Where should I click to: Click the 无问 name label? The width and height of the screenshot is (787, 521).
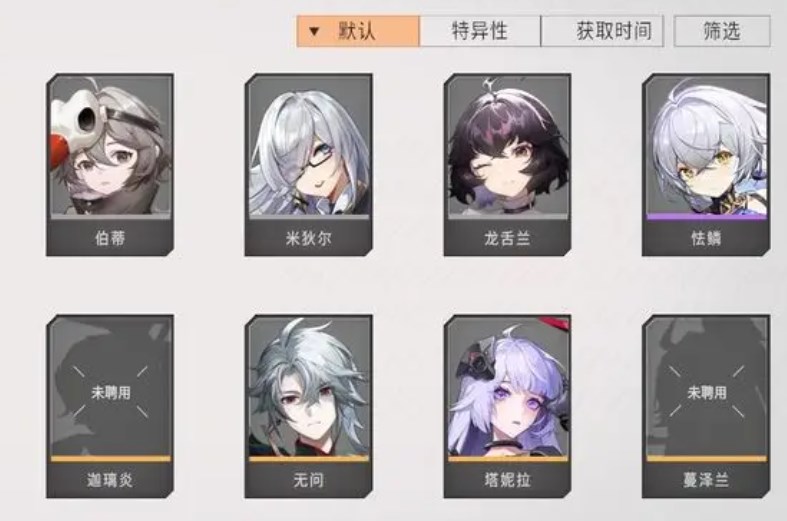pyautogui.click(x=308, y=480)
